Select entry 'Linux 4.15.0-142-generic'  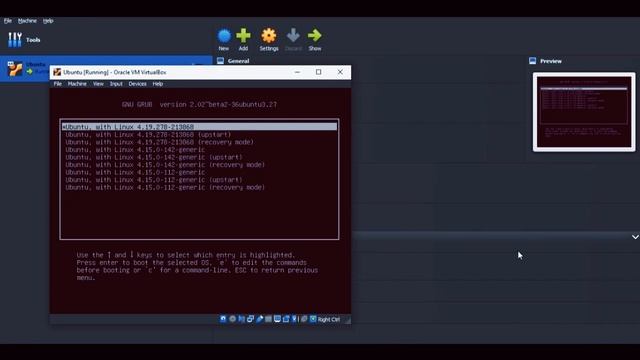135,150
